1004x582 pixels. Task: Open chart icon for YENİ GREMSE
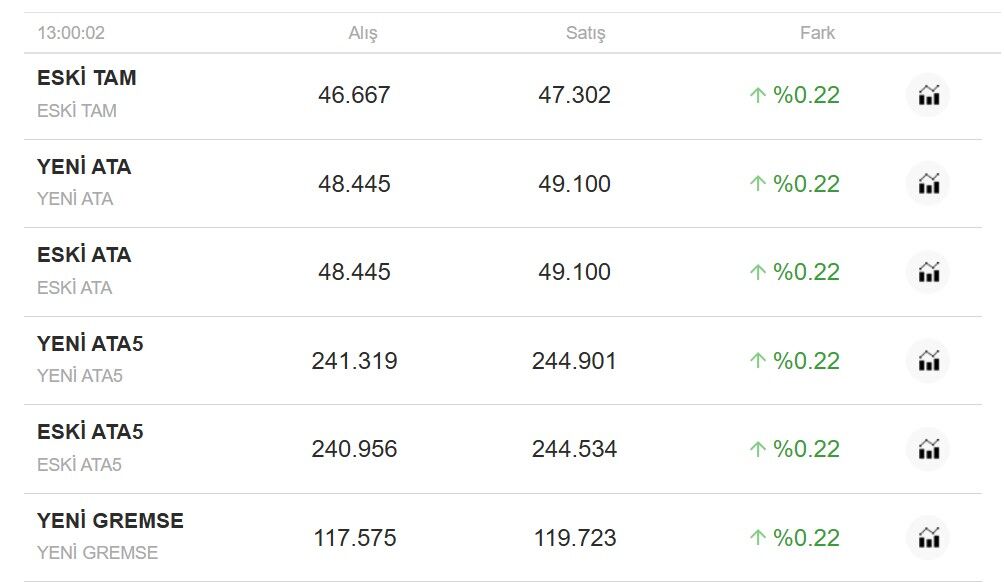pyautogui.click(x=928, y=538)
